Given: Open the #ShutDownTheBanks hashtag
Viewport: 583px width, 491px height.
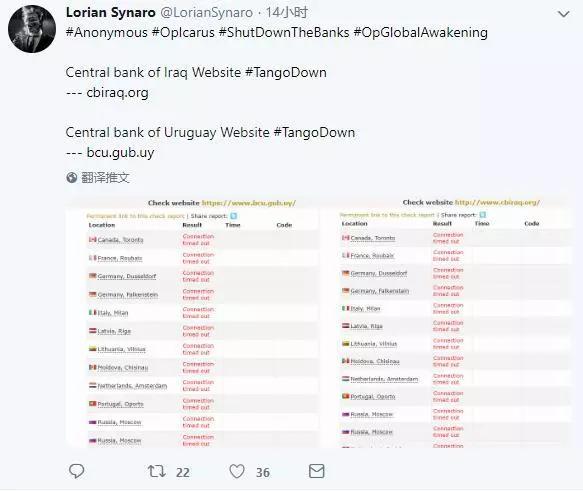Looking at the screenshot, I should tap(284, 33).
